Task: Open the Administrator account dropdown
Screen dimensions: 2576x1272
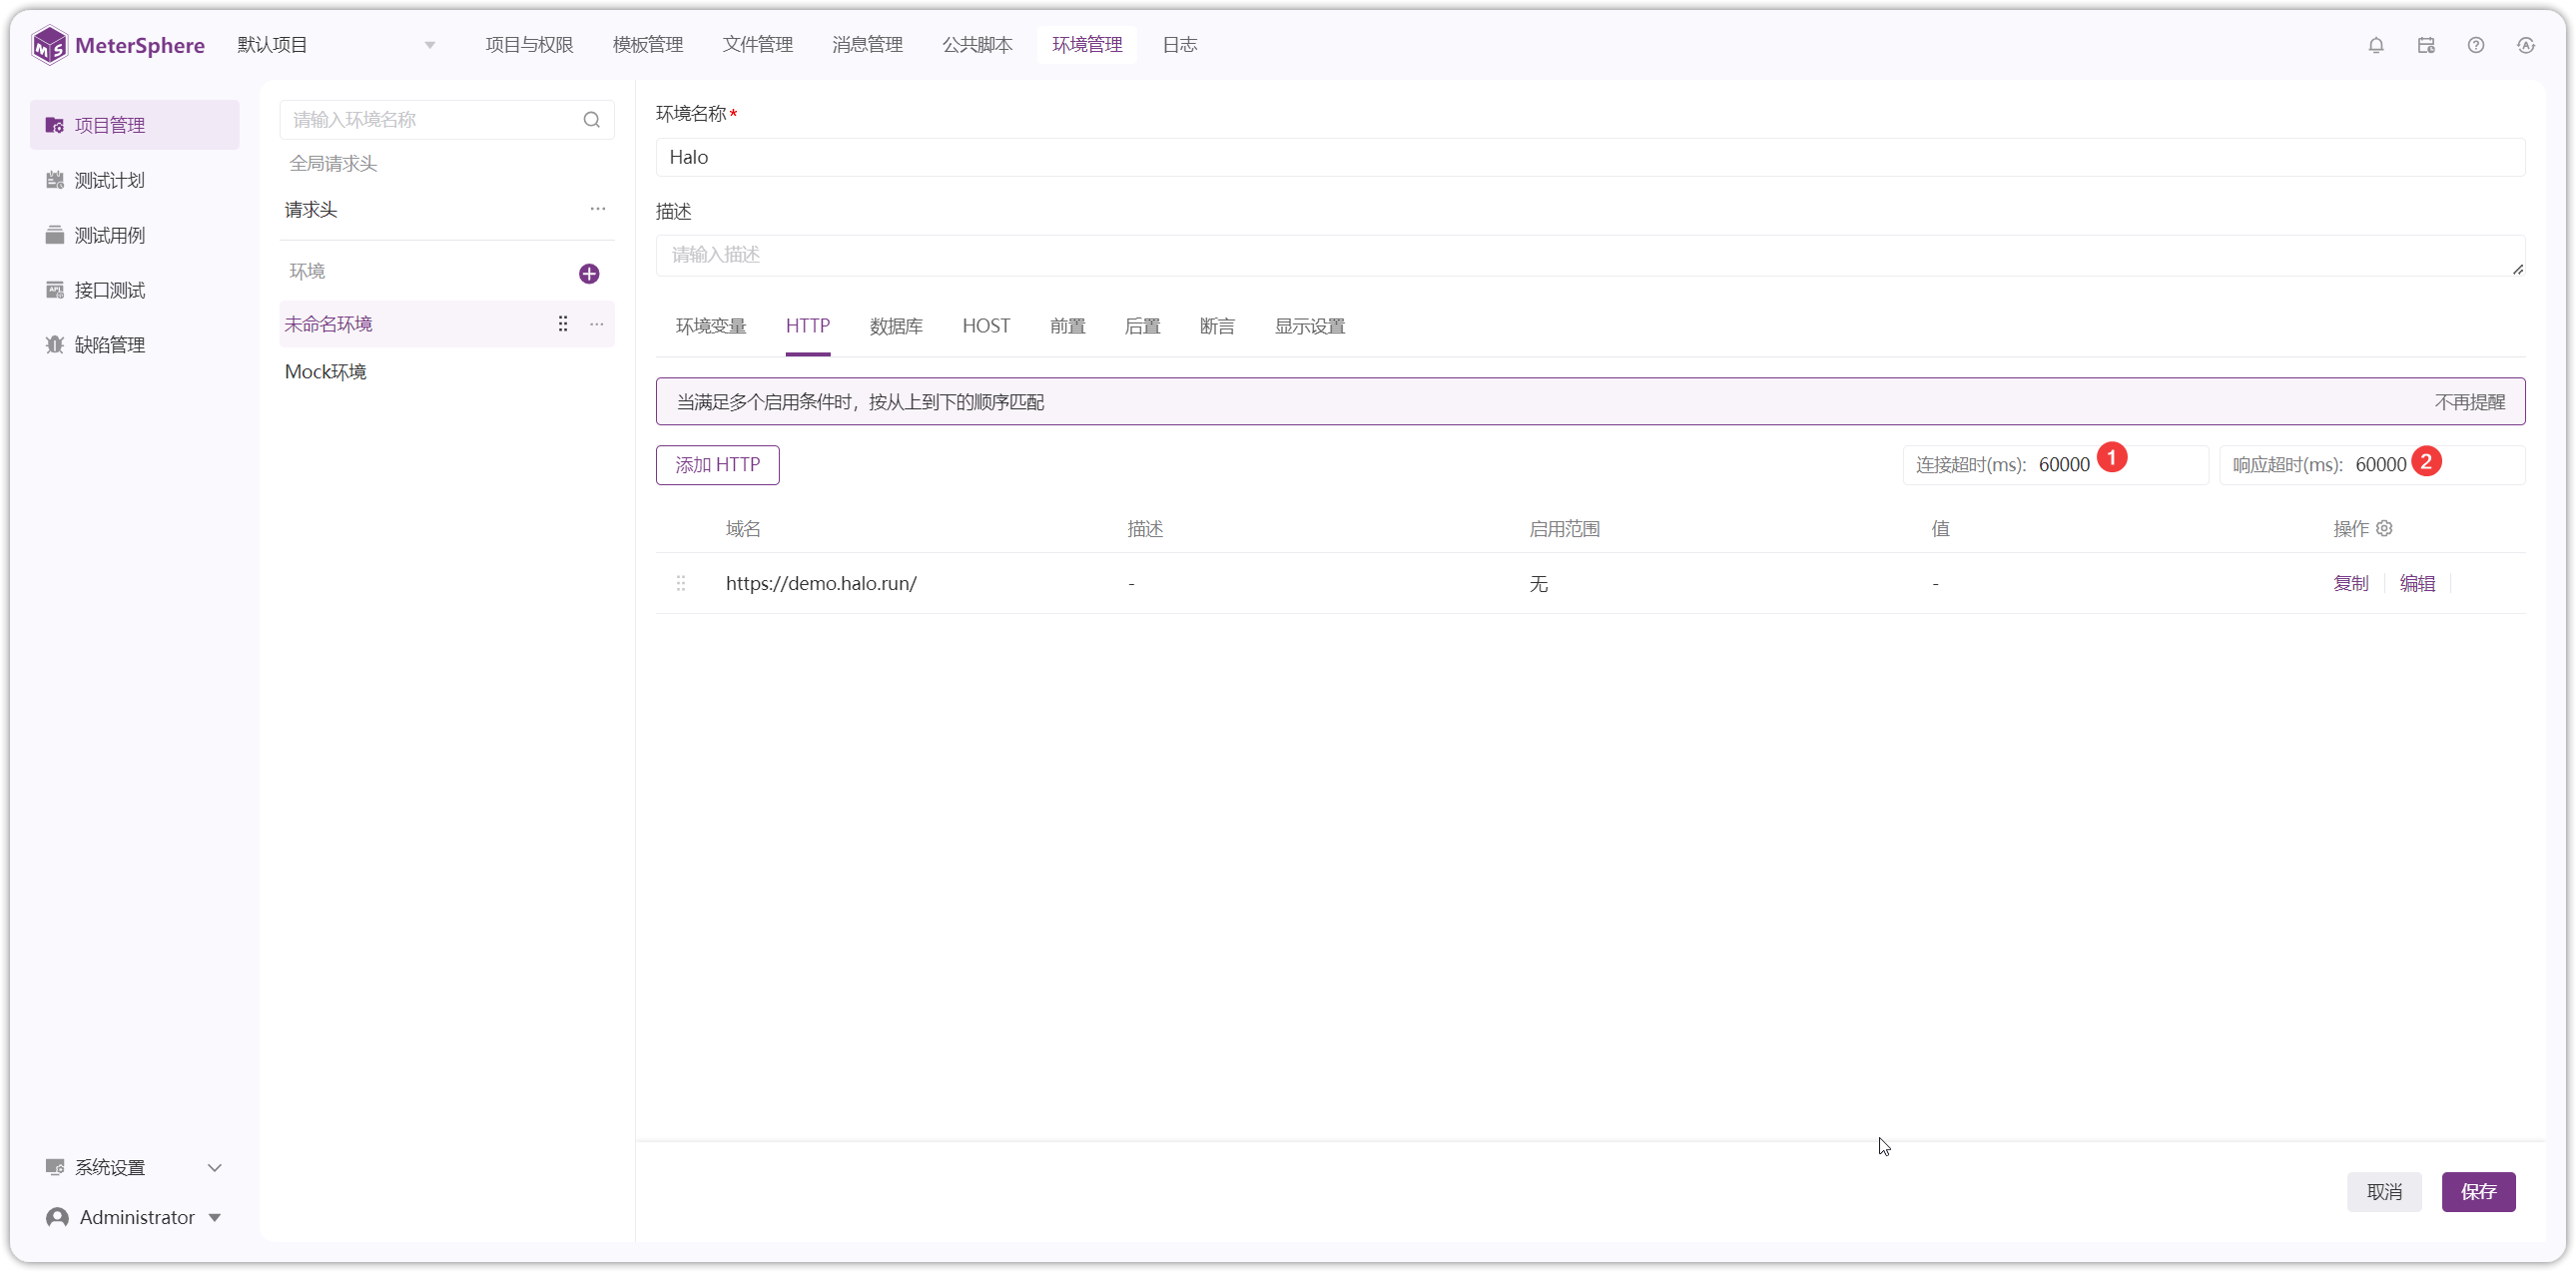Action: [x=134, y=1217]
